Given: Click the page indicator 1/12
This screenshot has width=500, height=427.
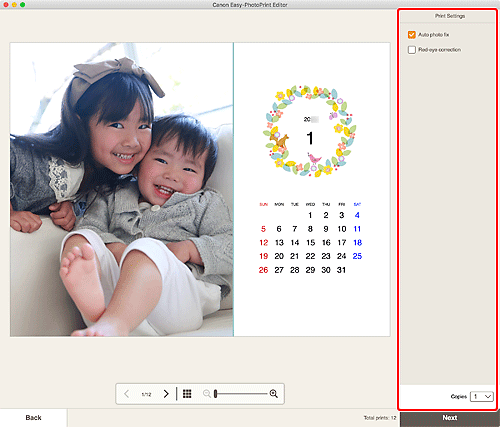Looking at the screenshot, I should pyautogui.click(x=146, y=394).
